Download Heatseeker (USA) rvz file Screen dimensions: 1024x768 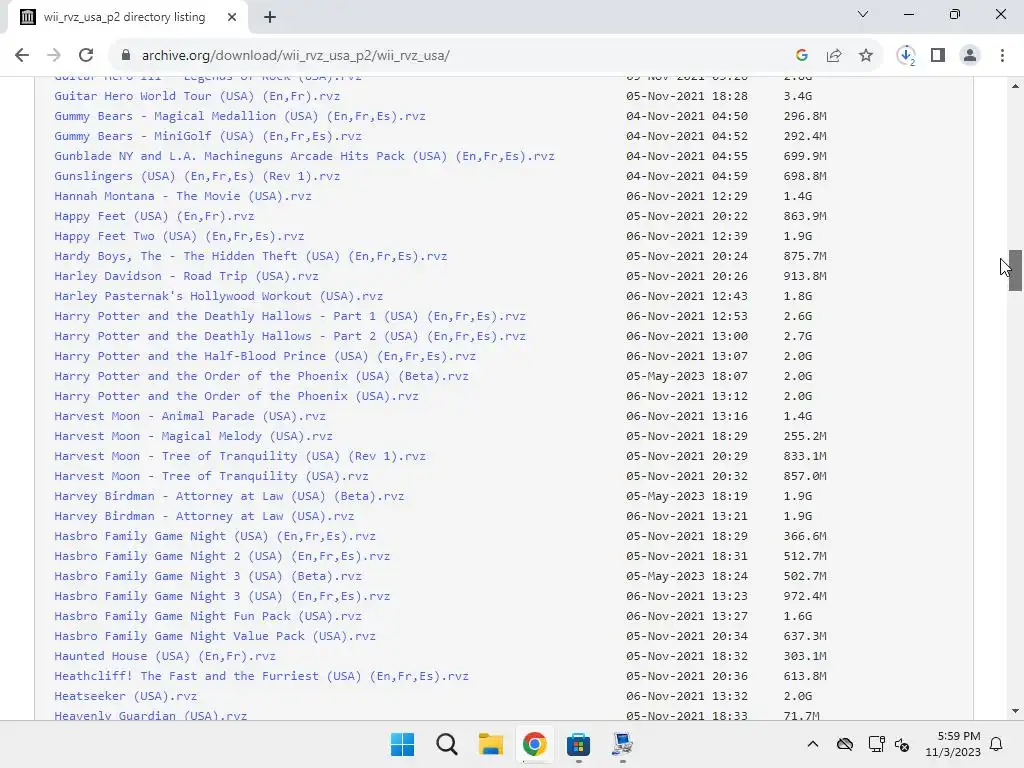coord(125,696)
